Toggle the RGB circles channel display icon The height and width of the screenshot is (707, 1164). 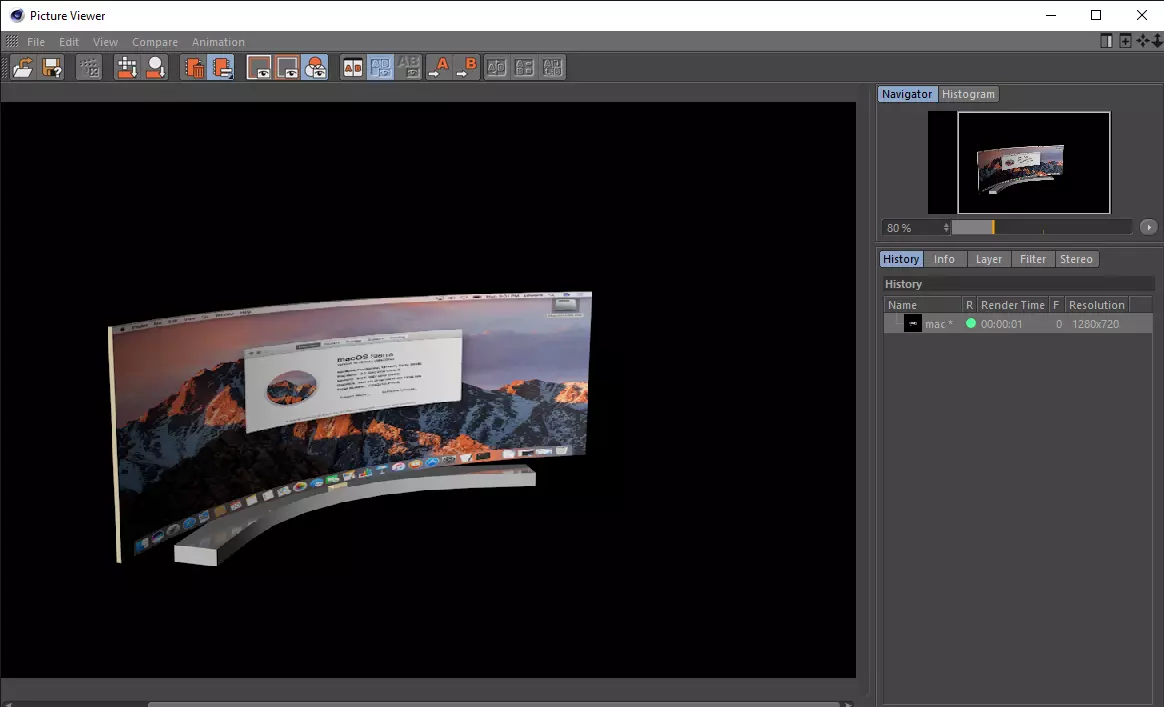(315, 68)
